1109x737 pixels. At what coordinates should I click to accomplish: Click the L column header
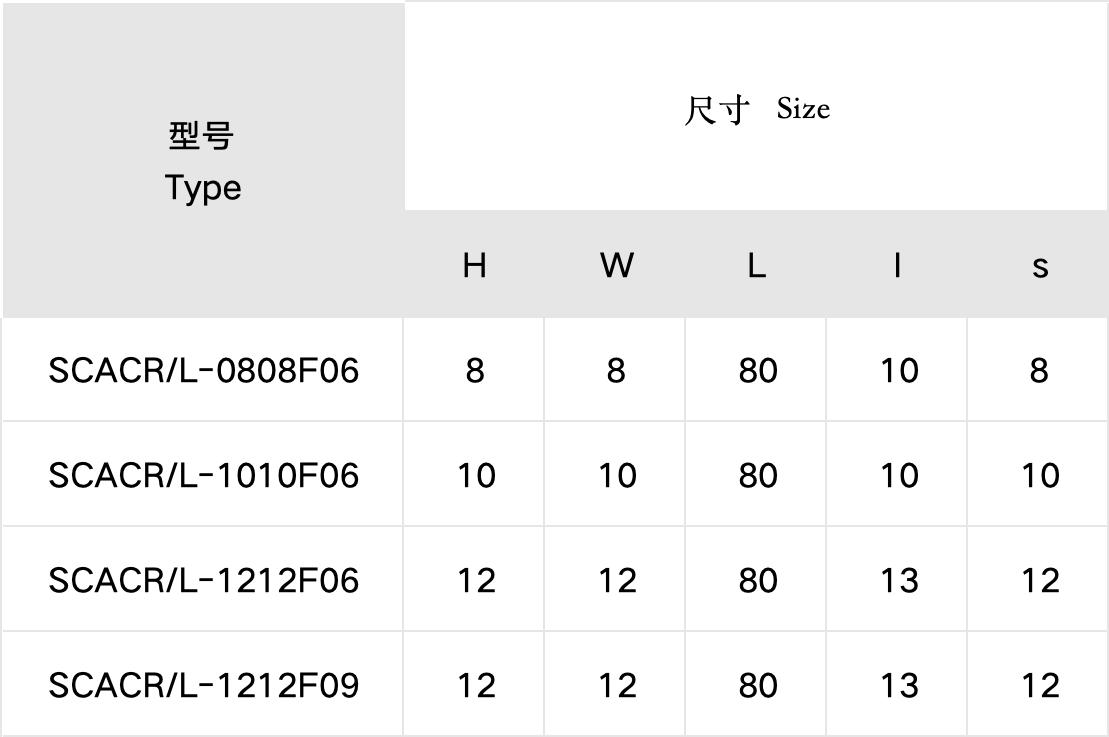tap(756, 266)
